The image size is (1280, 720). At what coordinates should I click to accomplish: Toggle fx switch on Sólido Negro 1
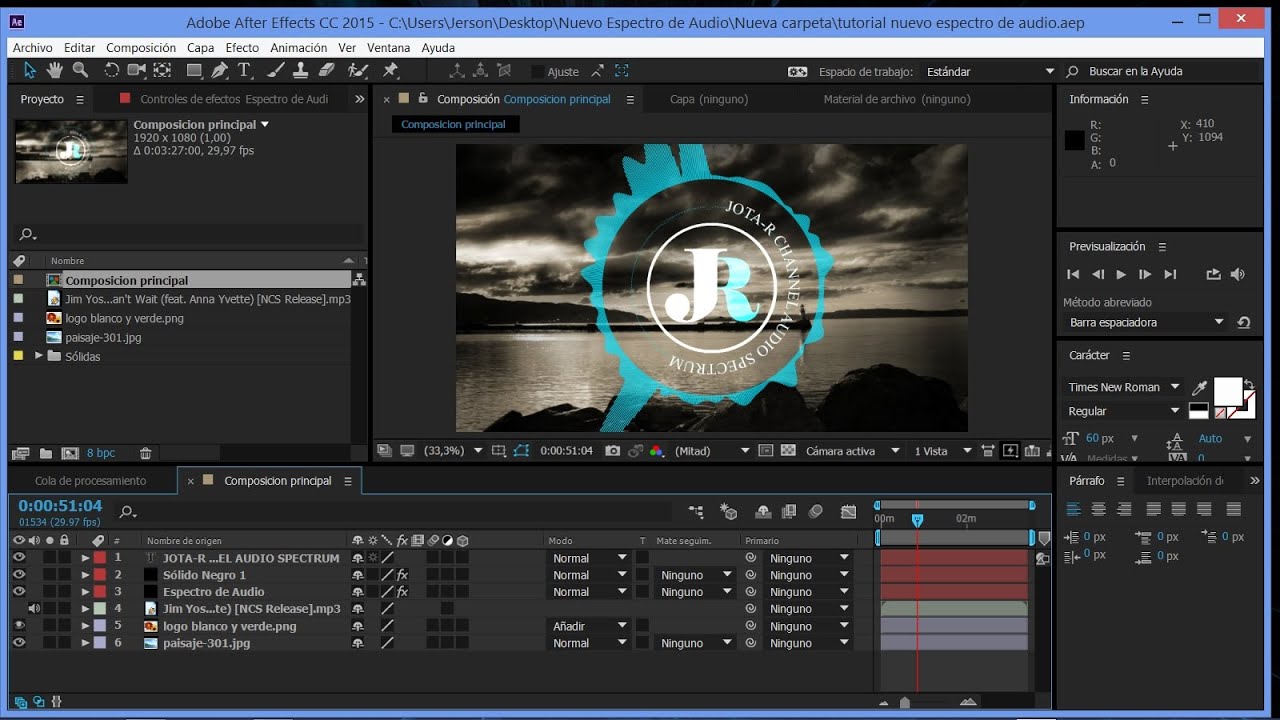click(402, 575)
